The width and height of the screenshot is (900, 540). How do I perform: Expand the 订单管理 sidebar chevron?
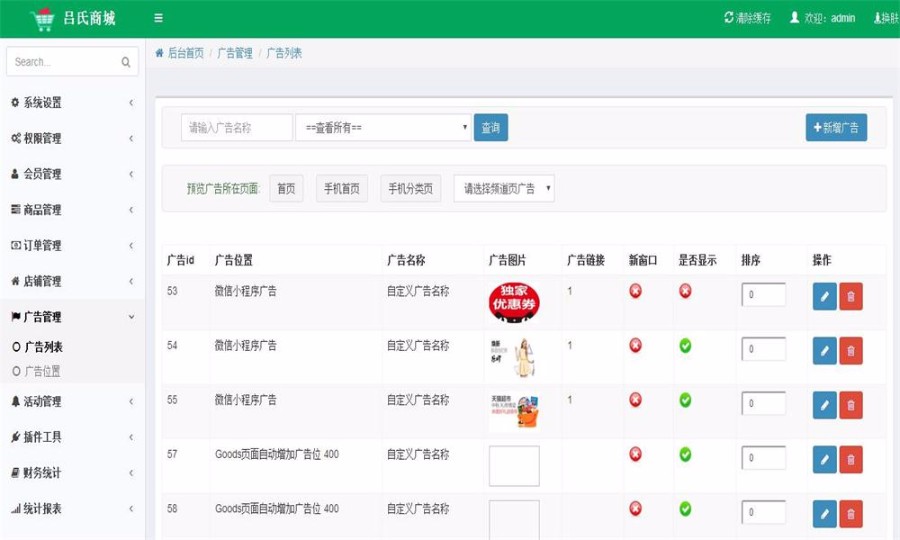pos(131,245)
